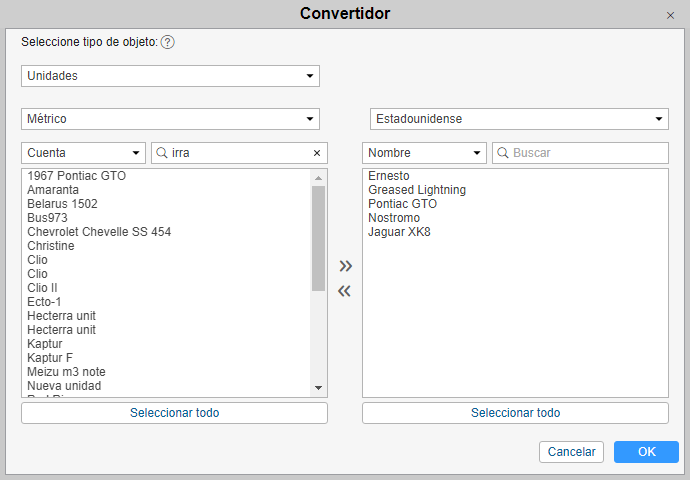Screen dimensions: 690x480
Task: Open the Estadounidense dropdown
Action: coord(519,119)
